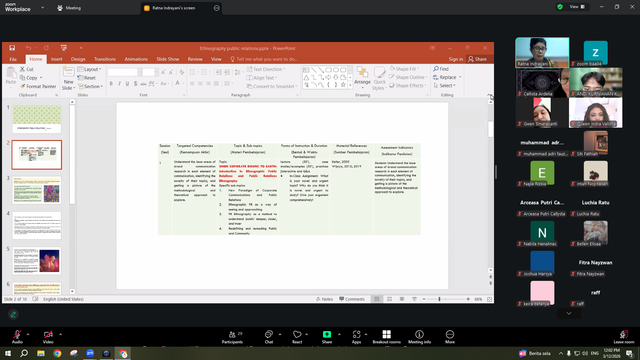Toggle Notes pane in status bar
Screen dimensions: 640x360
coord(324,299)
